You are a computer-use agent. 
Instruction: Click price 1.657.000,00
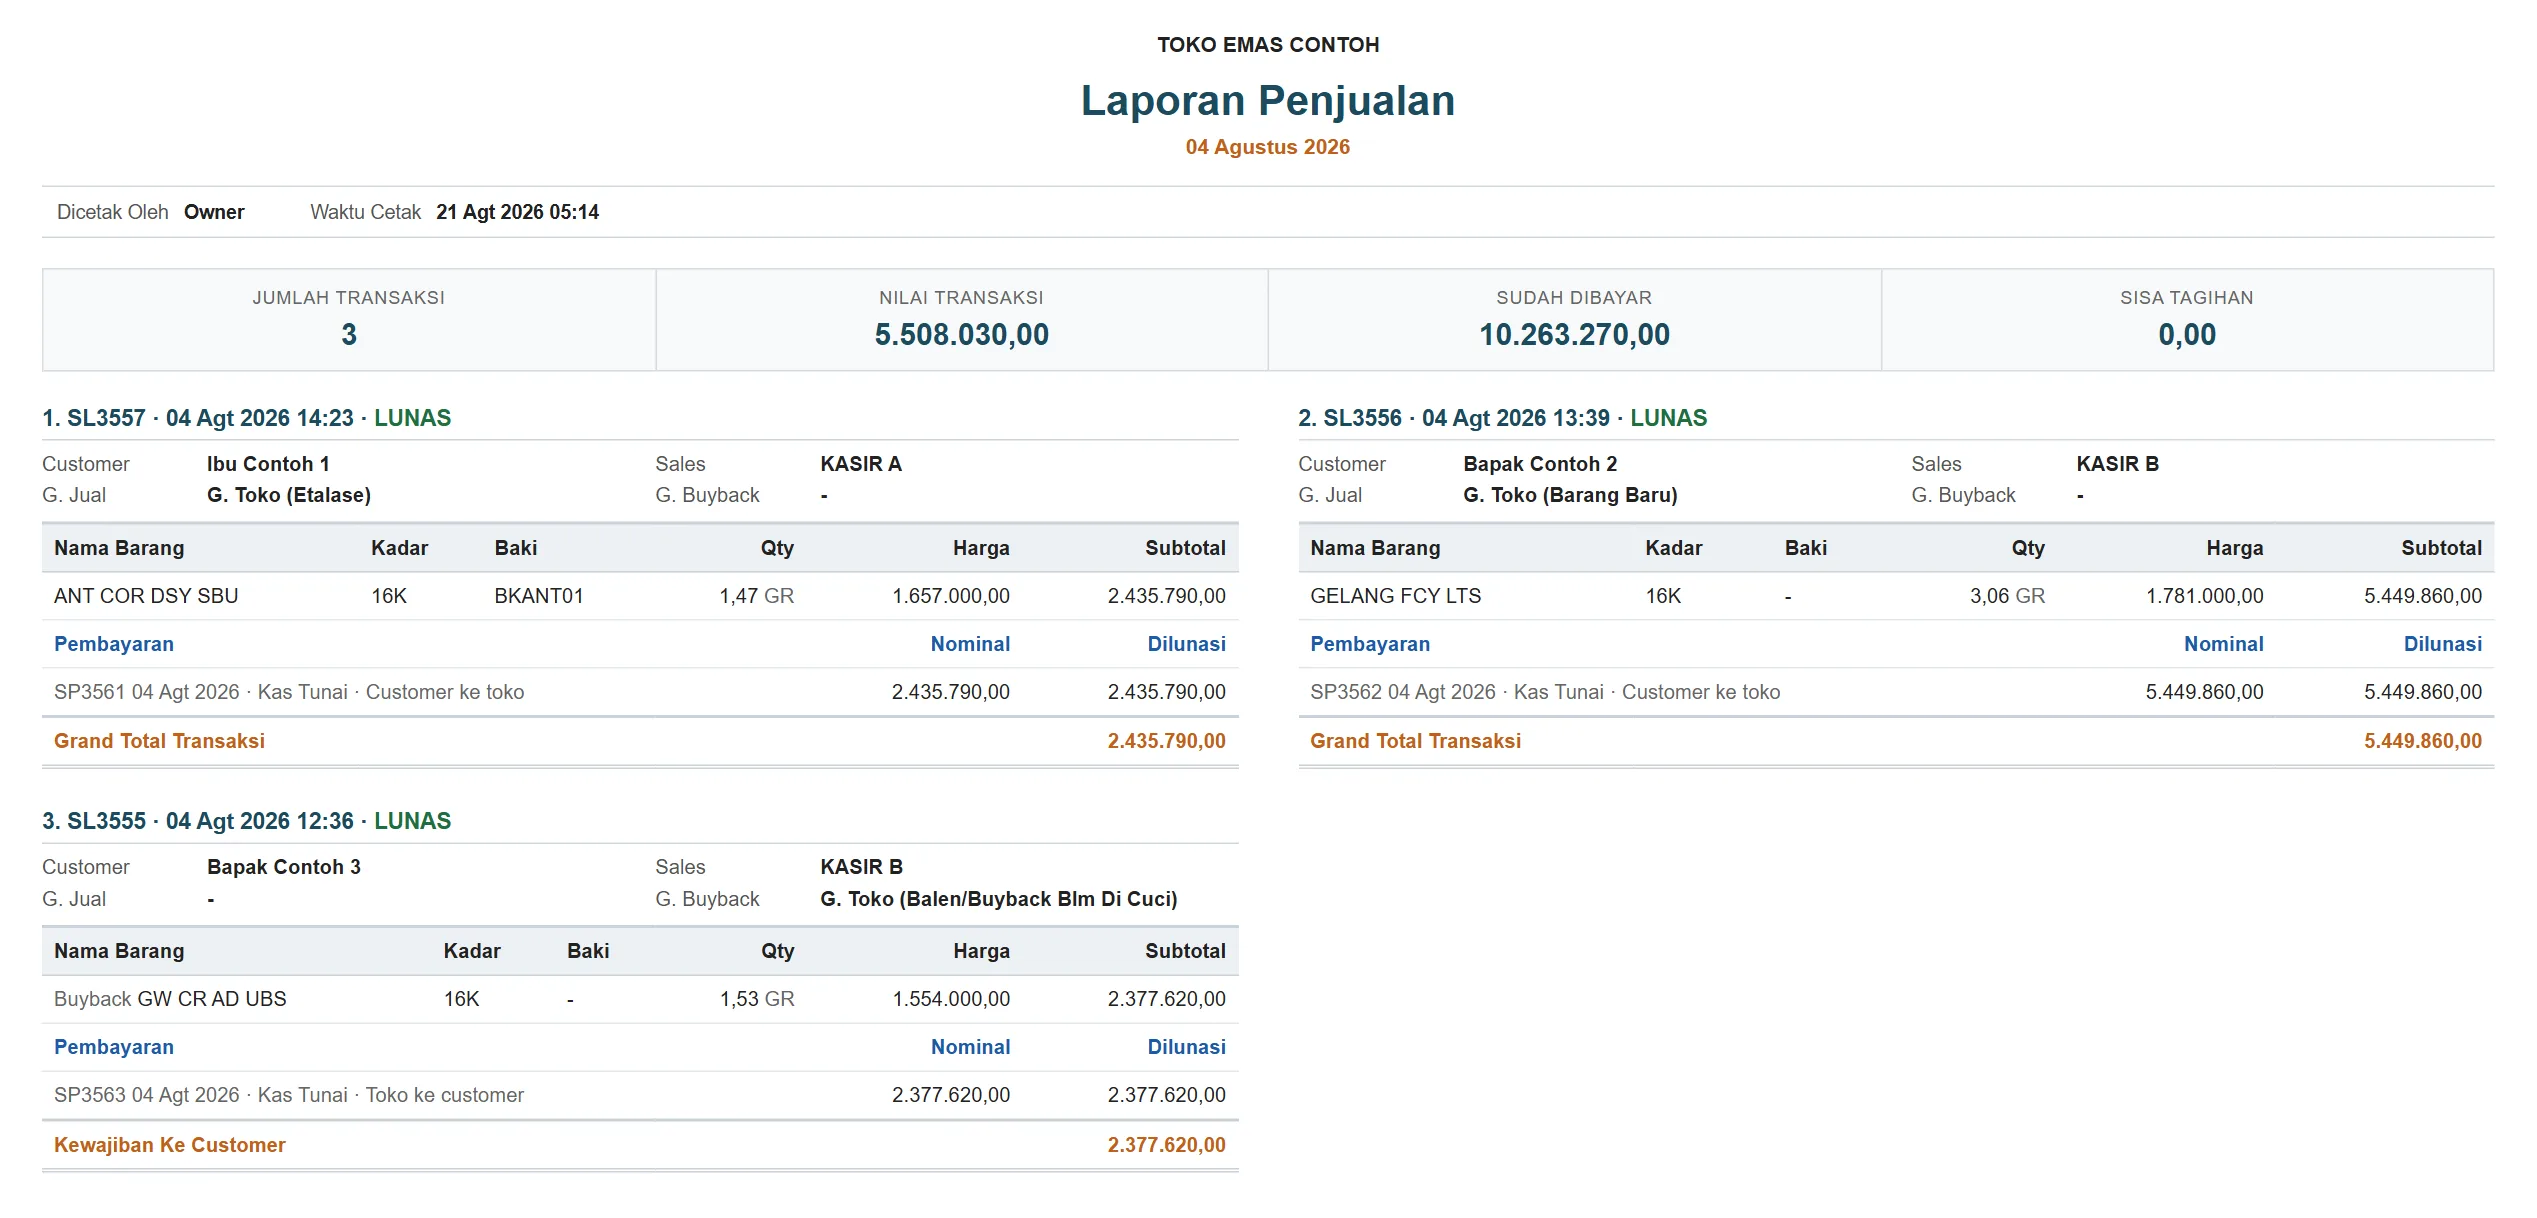coord(951,596)
